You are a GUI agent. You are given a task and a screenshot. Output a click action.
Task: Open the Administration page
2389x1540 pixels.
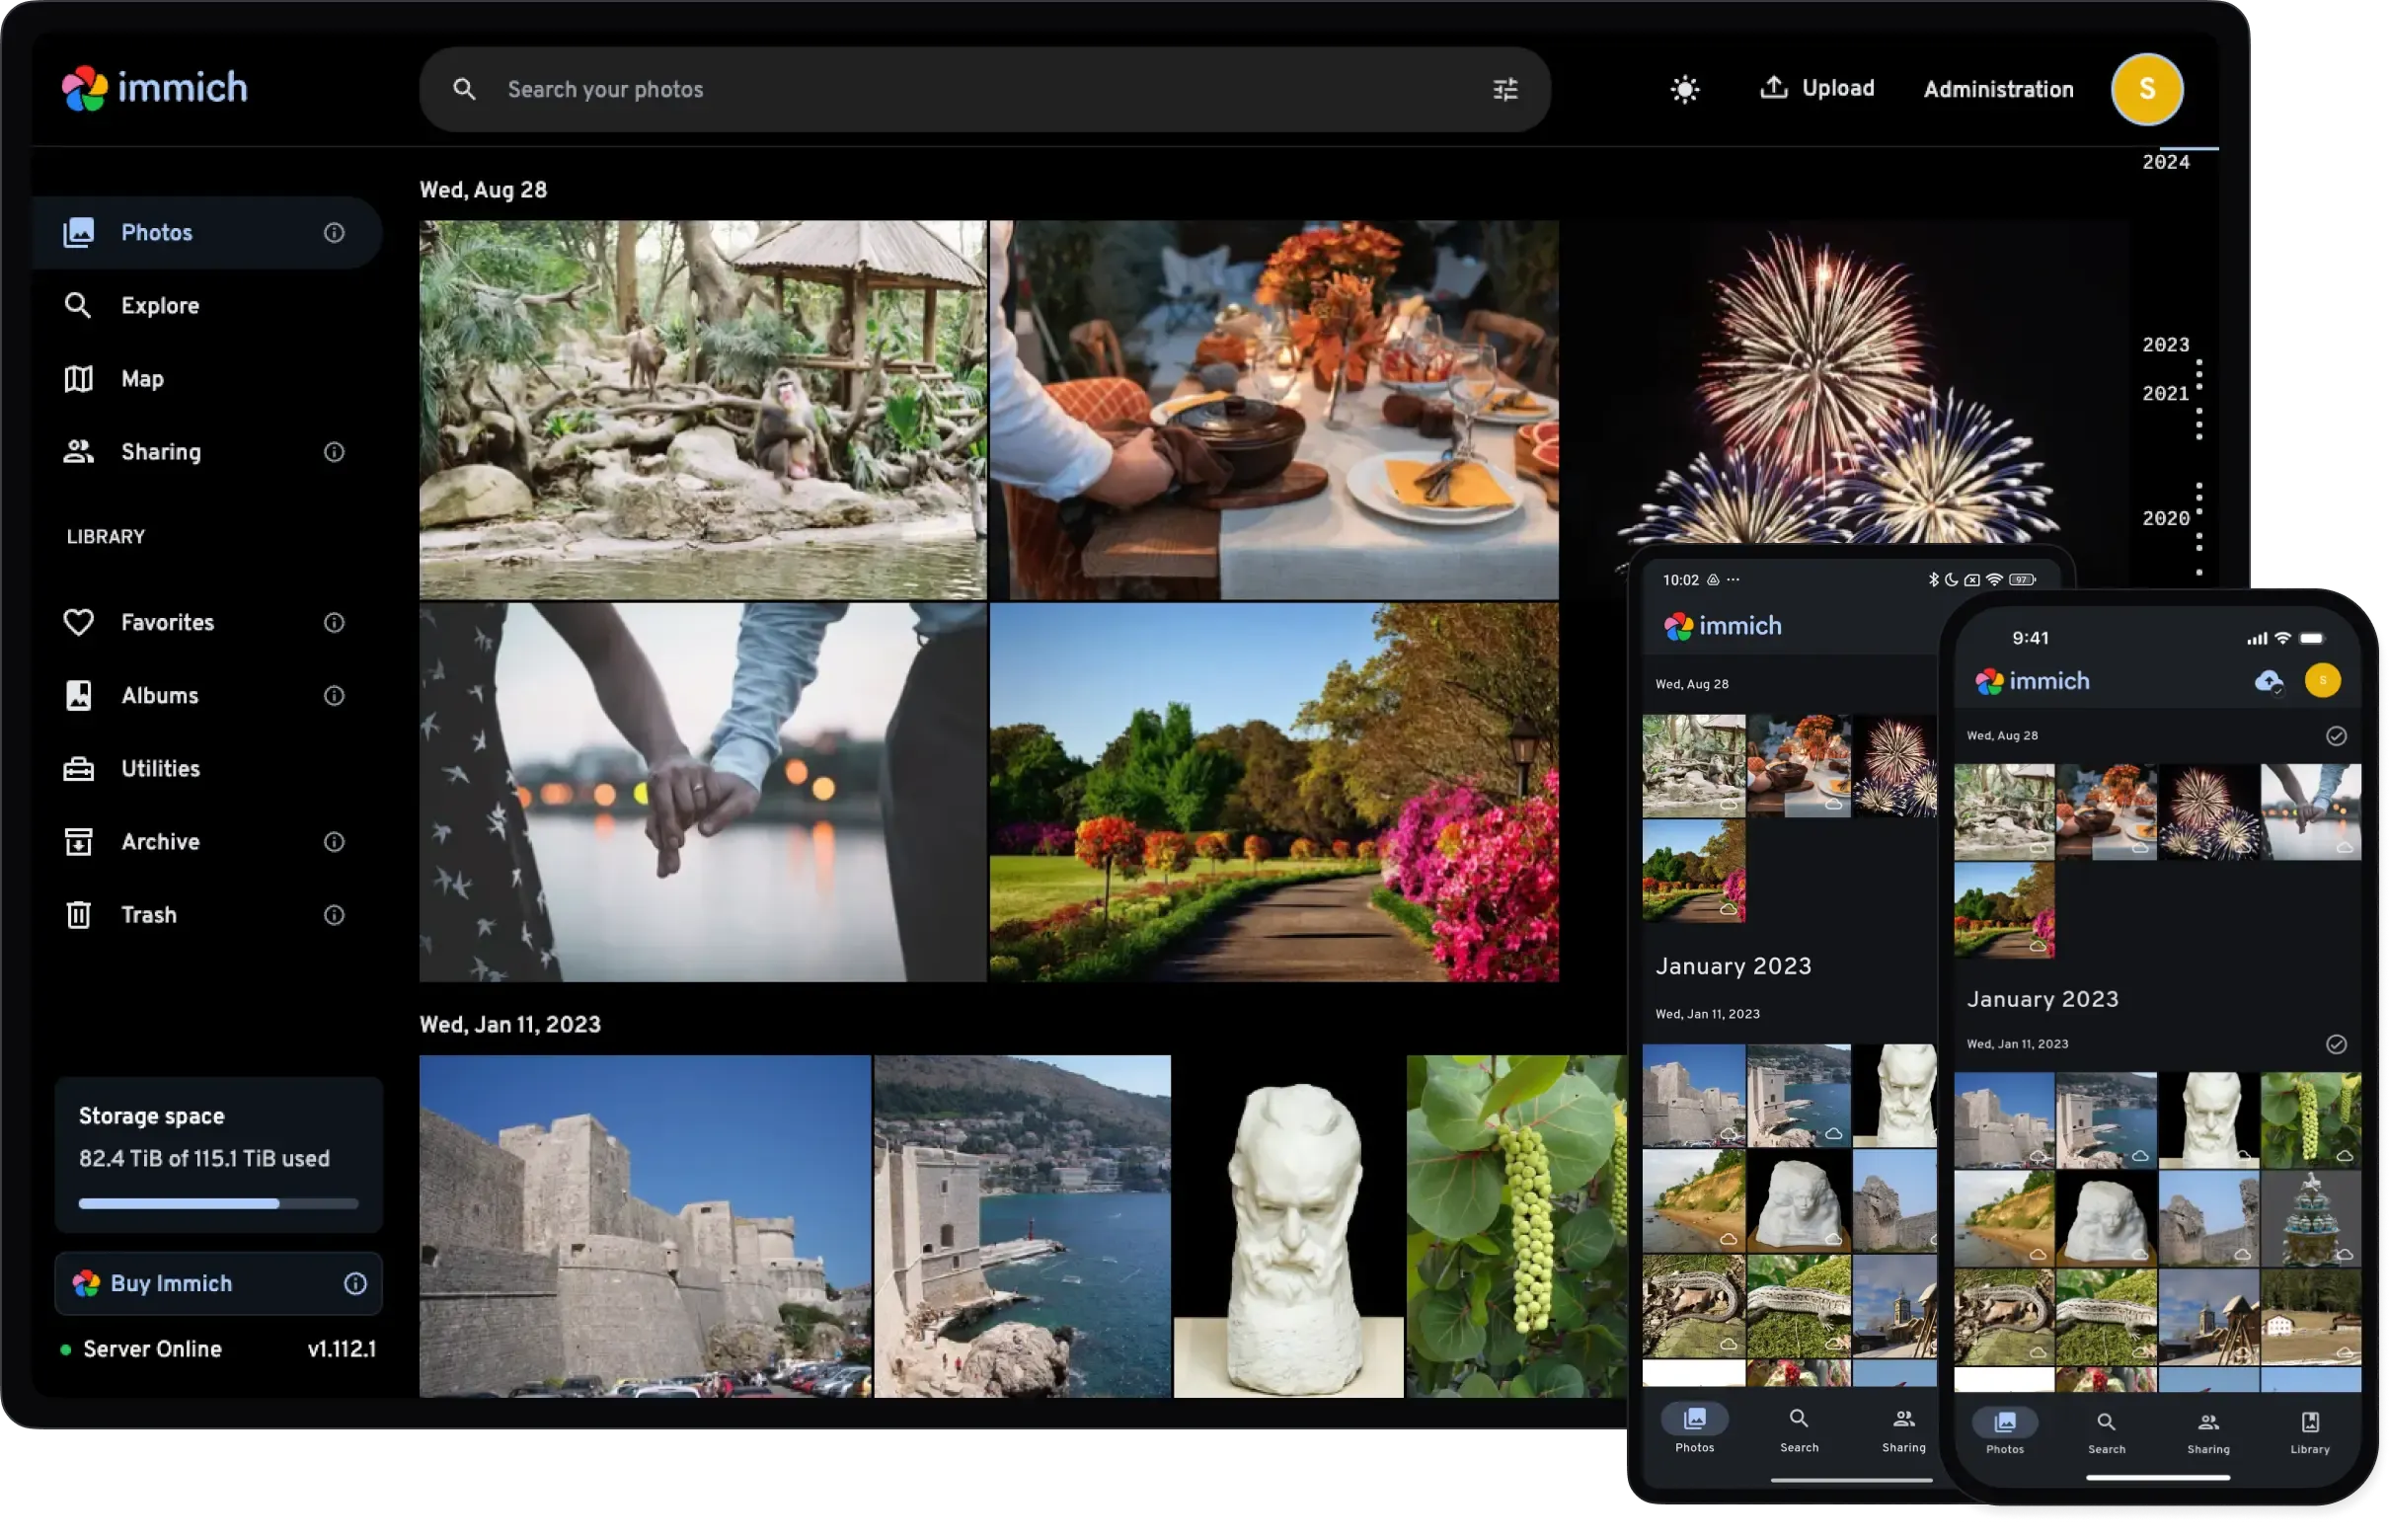coord(1997,89)
